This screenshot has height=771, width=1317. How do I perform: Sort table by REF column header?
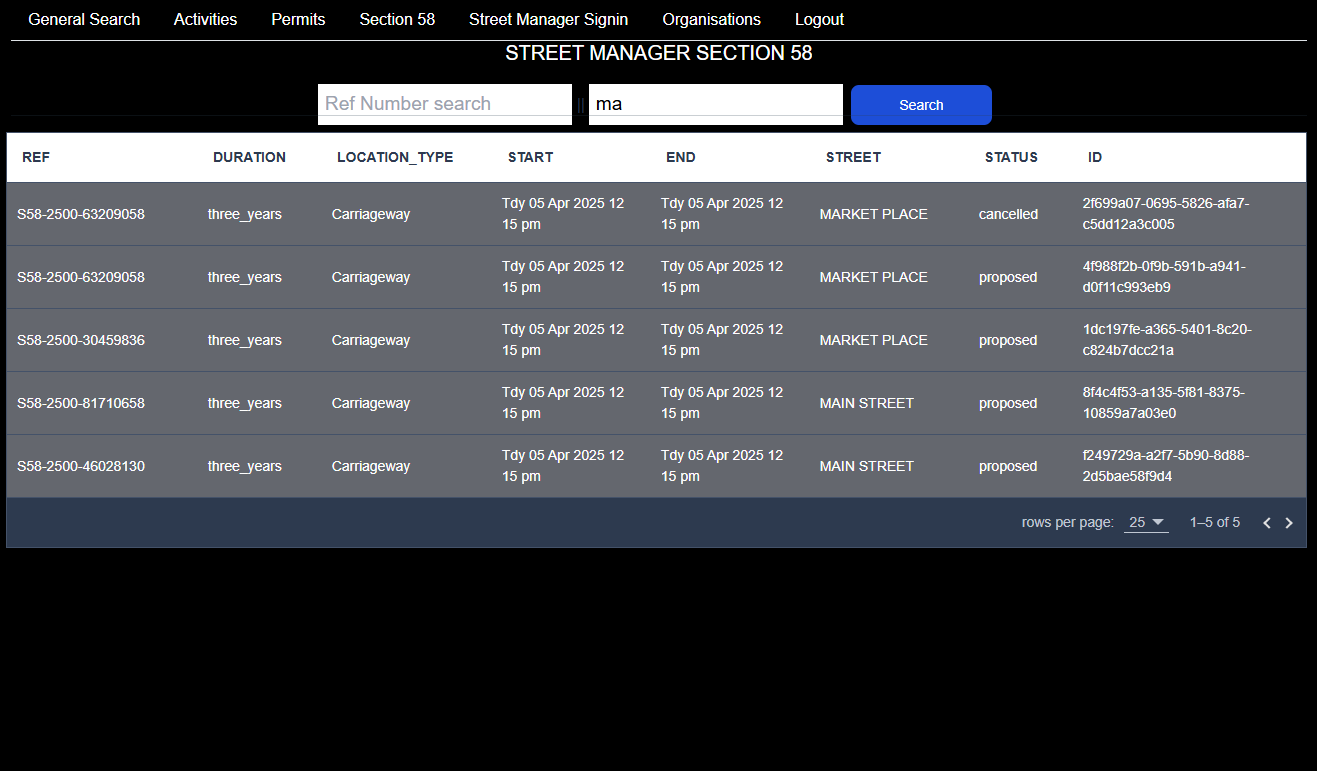tap(36, 157)
